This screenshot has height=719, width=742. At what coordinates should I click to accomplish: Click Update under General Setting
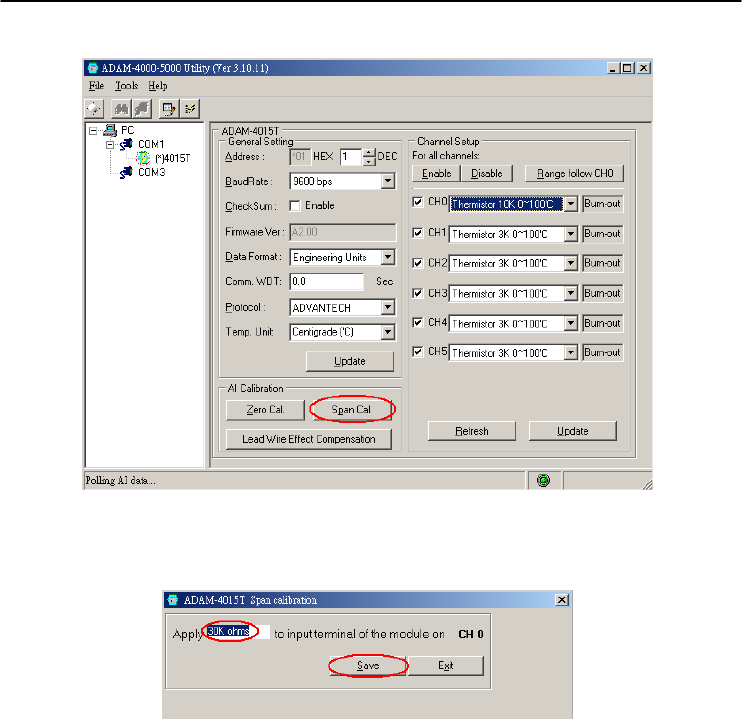[x=350, y=361]
